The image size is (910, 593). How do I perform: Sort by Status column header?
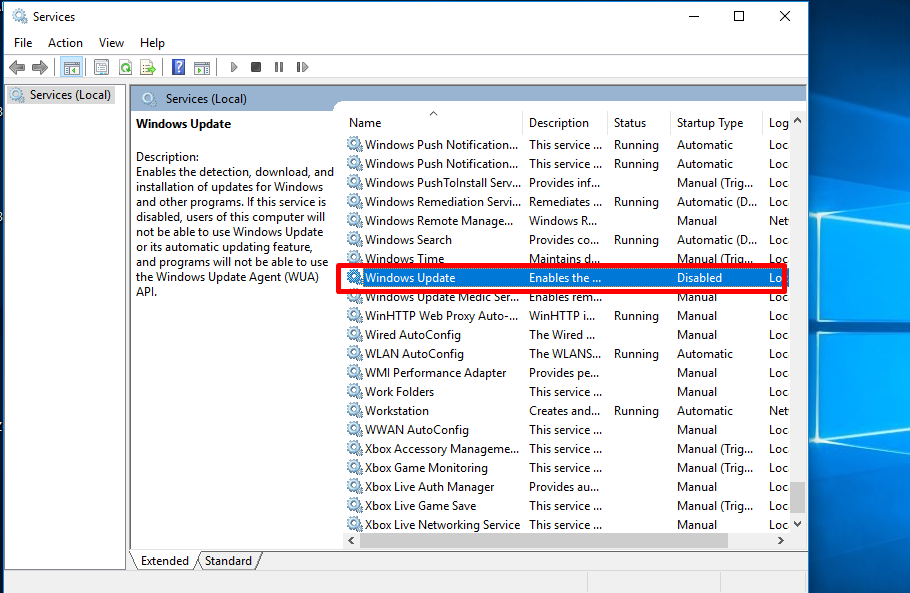coord(639,122)
